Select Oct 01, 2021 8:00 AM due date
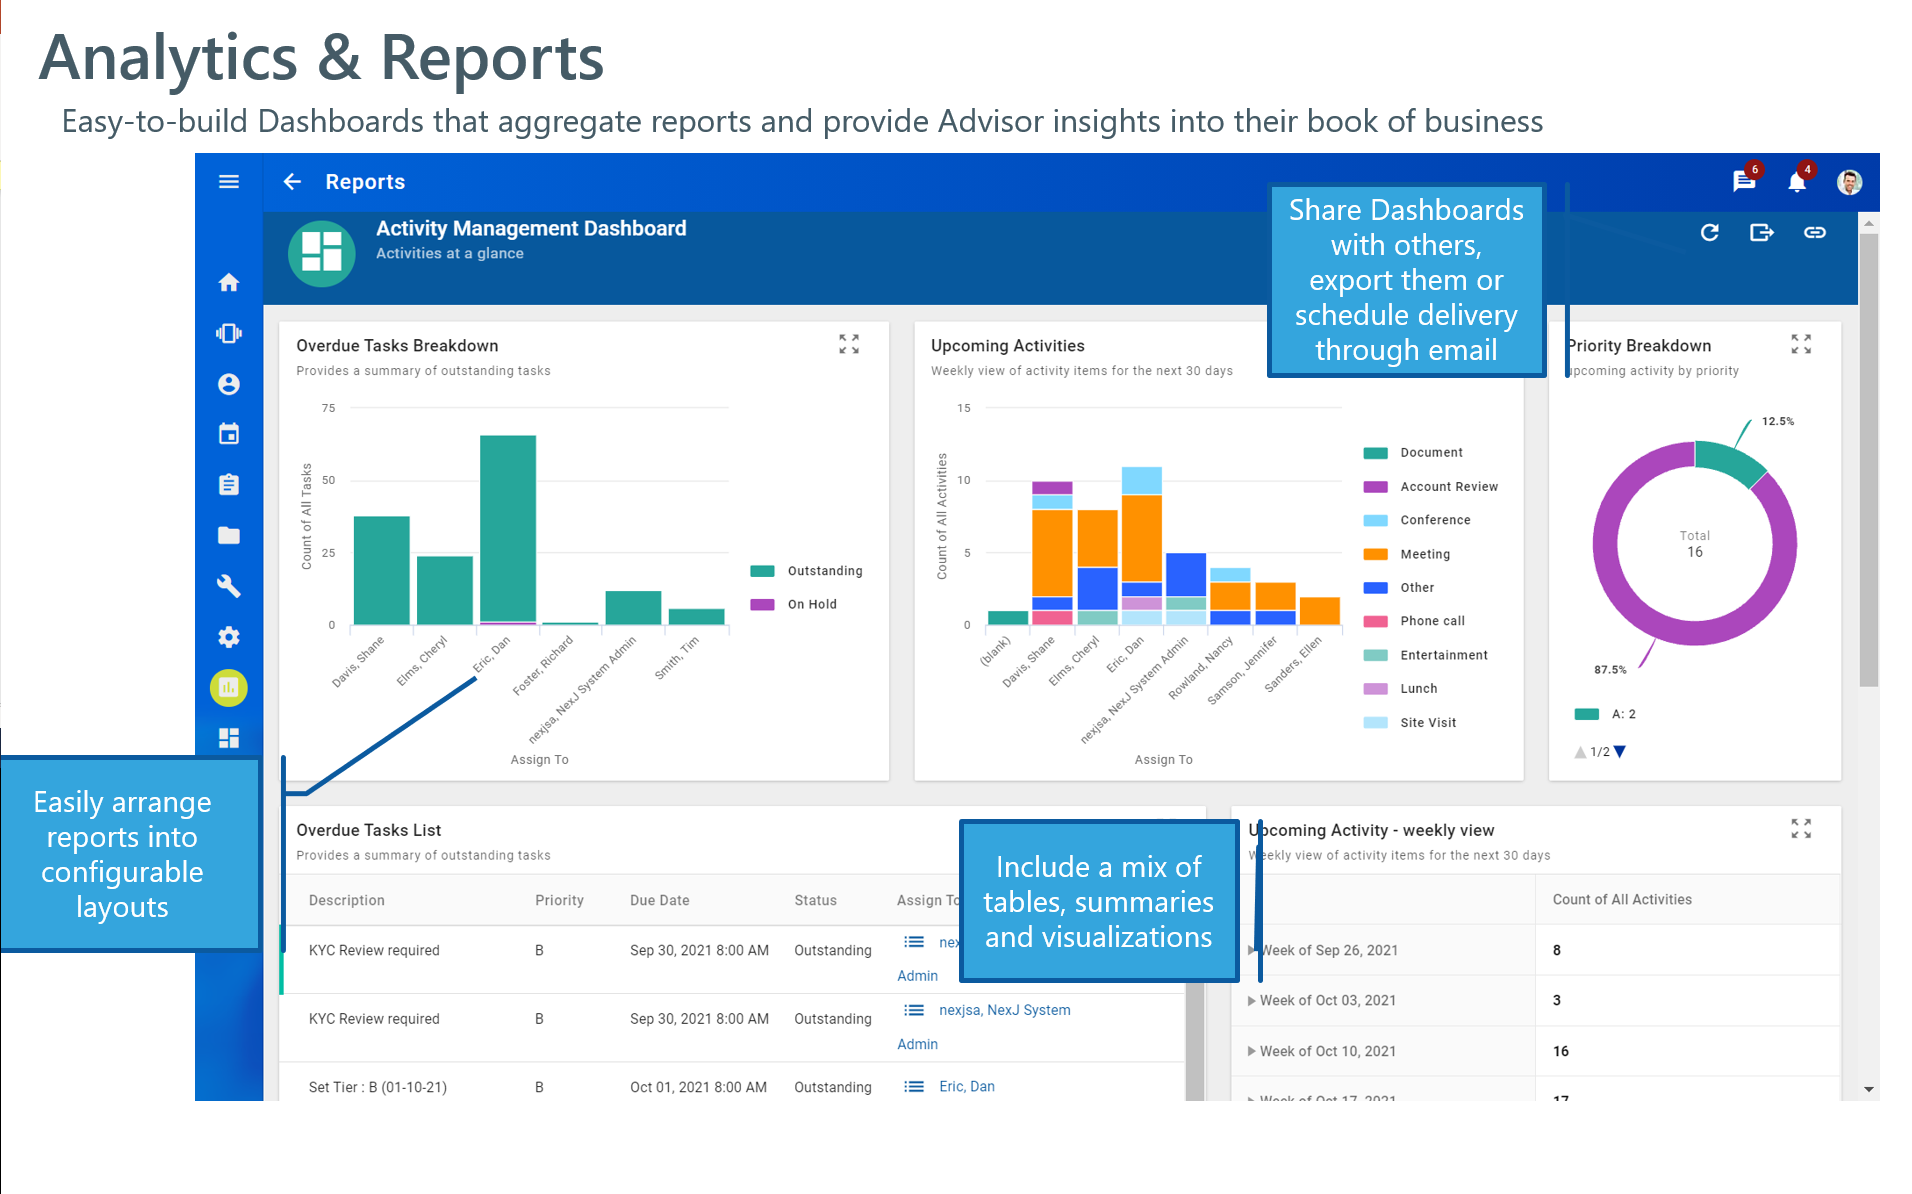This screenshot has width=1912, height=1194. [698, 1087]
